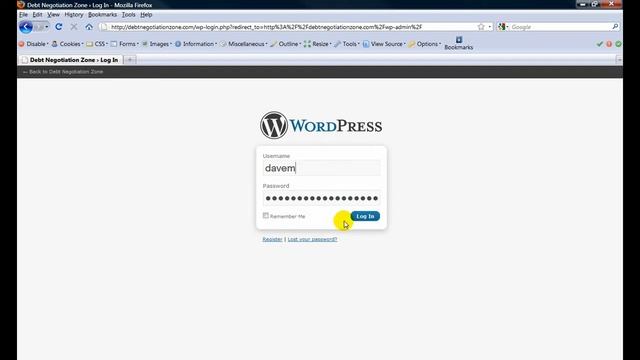The image size is (640, 360).
Task: Open the CSS toolbar dropdown
Action: (97, 44)
